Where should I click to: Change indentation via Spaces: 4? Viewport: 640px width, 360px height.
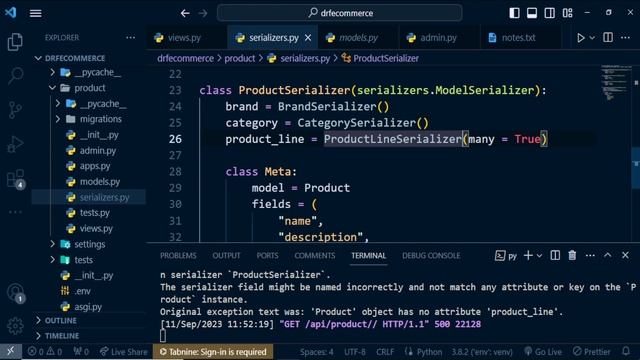click(317, 351)
